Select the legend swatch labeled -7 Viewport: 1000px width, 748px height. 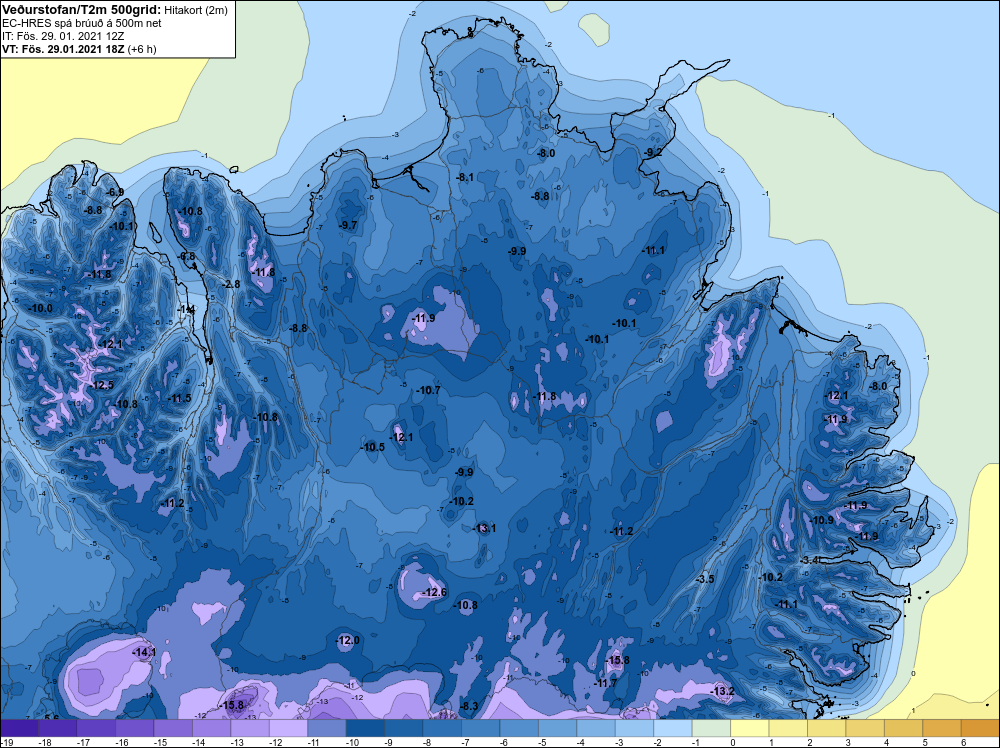click(x=480, y=728)
